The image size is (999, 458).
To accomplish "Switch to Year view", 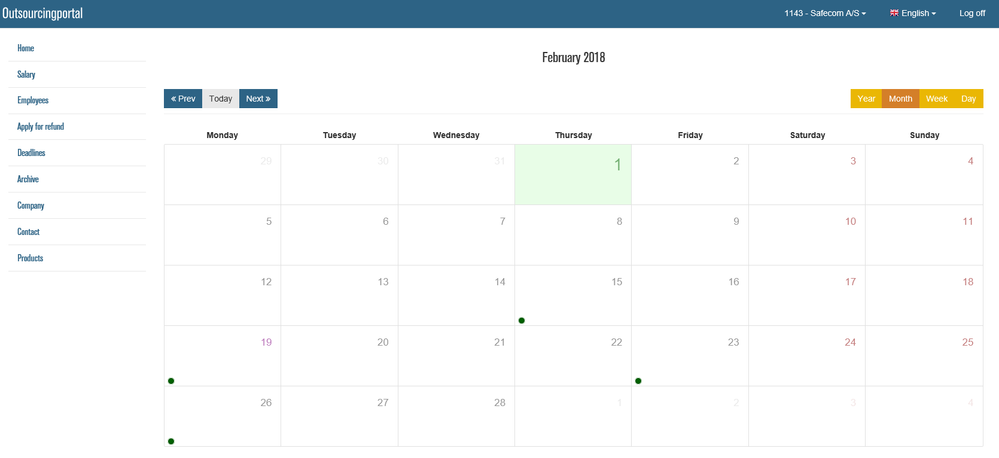I will click(x=866, y=99).
